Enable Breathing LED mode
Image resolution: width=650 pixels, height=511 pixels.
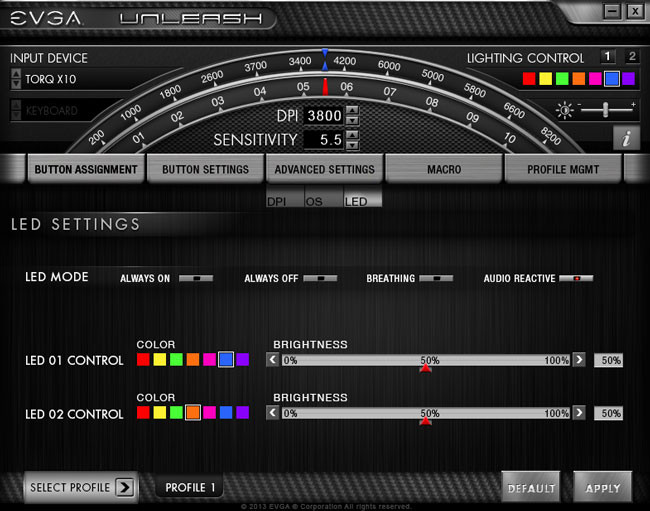click(436, 278)
